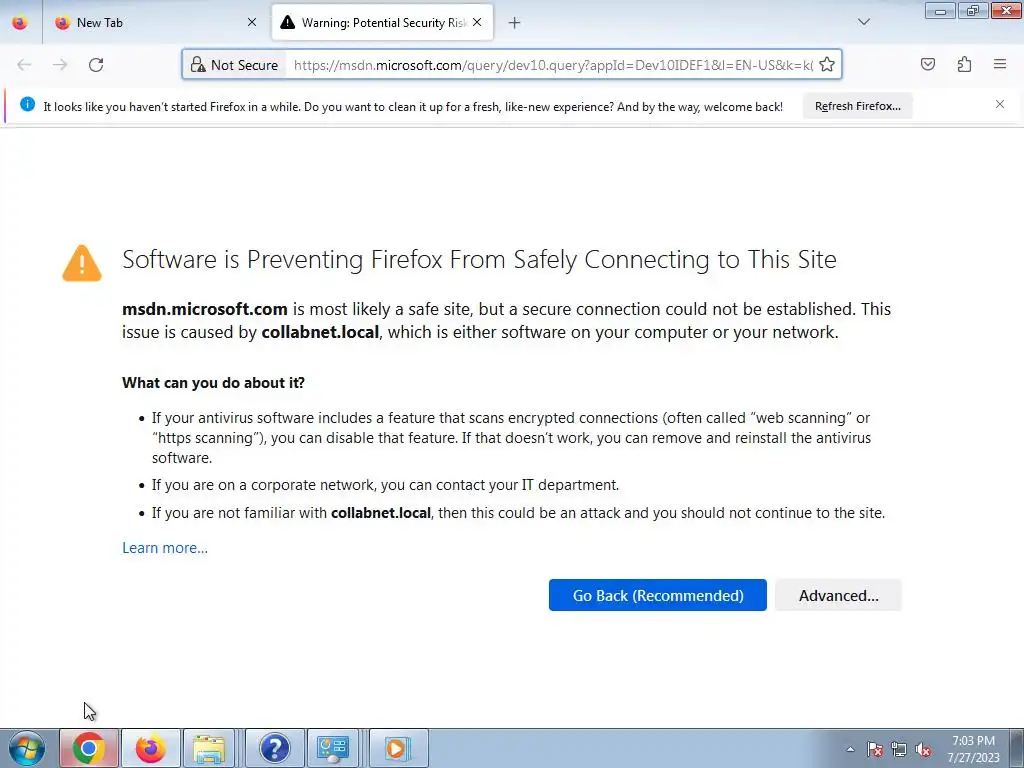
Task: Bookmark this page with the star icon
Action: pyautogui.click(x=827, y=65)
